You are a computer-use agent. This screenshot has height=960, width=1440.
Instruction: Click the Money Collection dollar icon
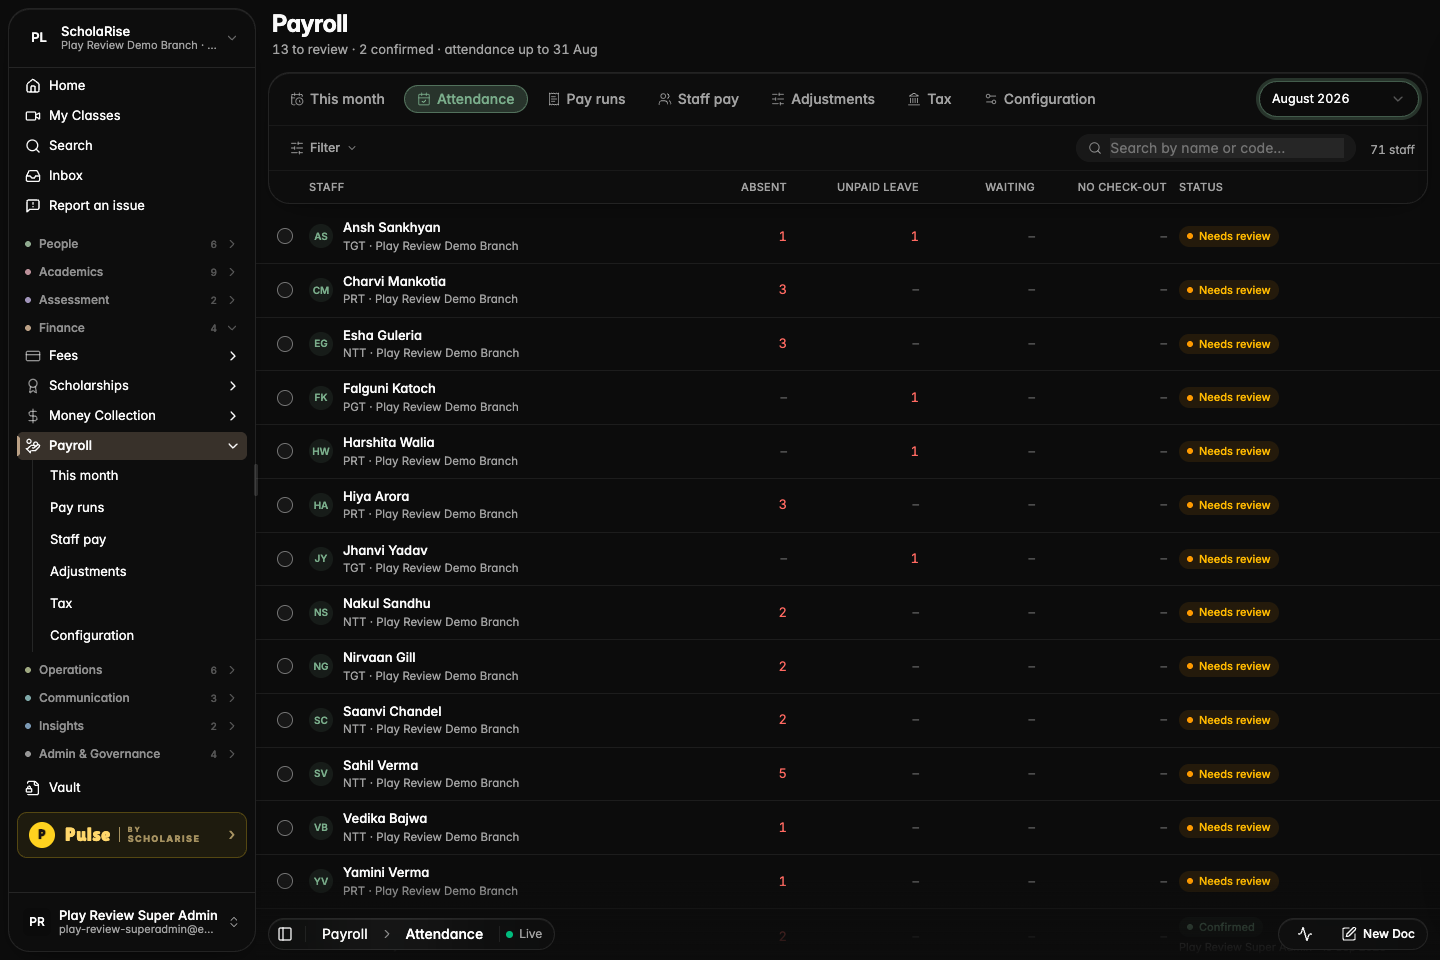point(33,416)
